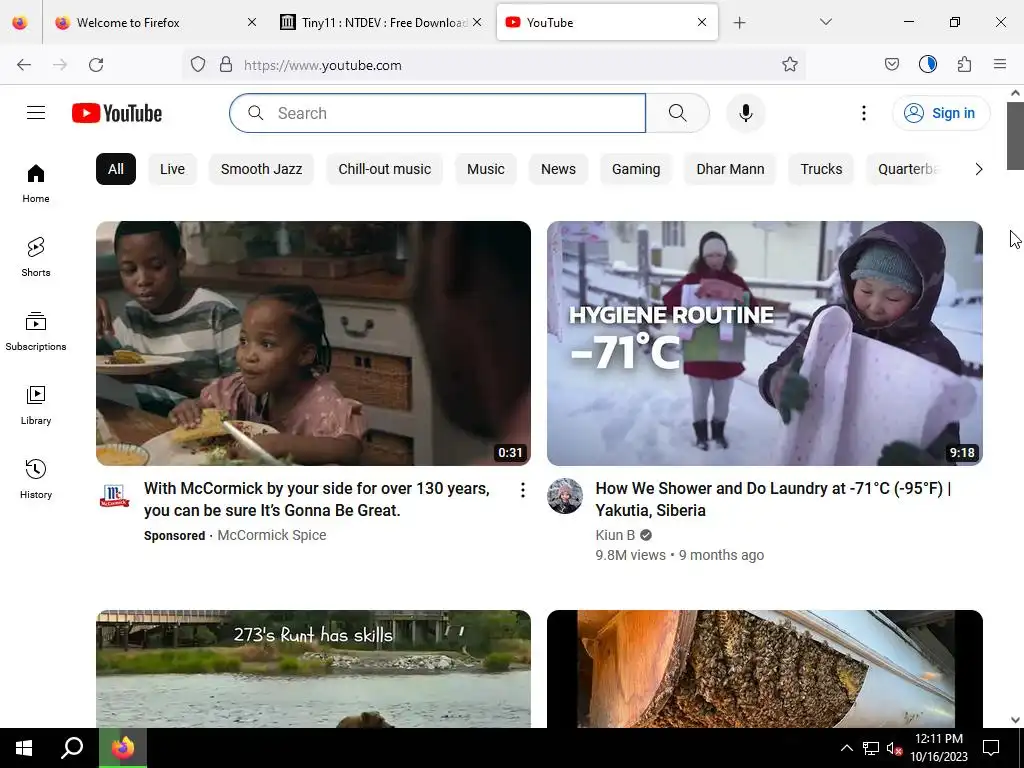Viewport: 1024px width, 768px height.
Task: Open Firefox View pinned button
Action: pos(20,23)
